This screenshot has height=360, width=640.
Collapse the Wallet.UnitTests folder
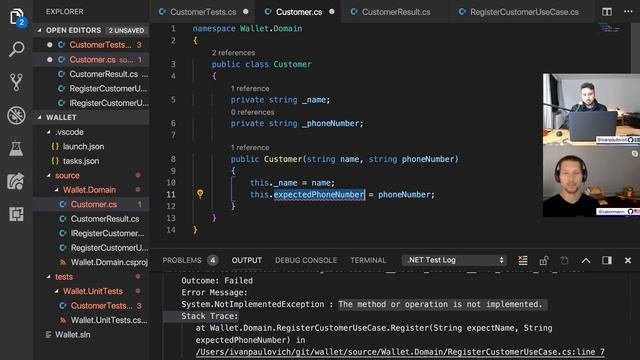[56, 291]
